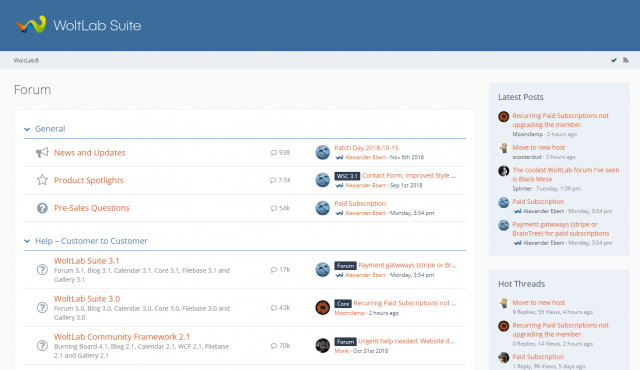This screenshot has height=370, width=640.
Task: Click the 938 post count
Action: (280, 153)
